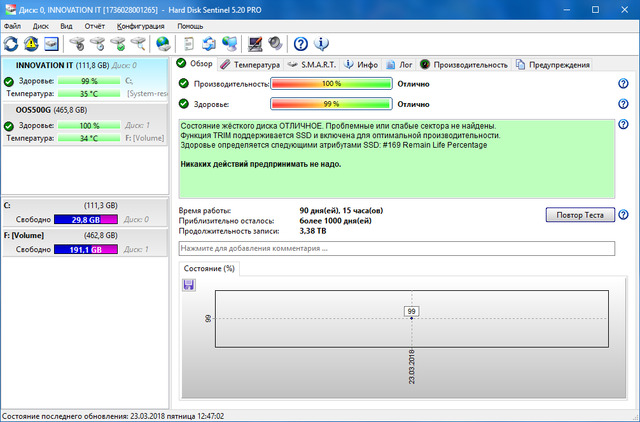The height and width of the screenshot is (422, 640).
Task: Click the speaker icon in the toolbar
Action: pos(273,44)
